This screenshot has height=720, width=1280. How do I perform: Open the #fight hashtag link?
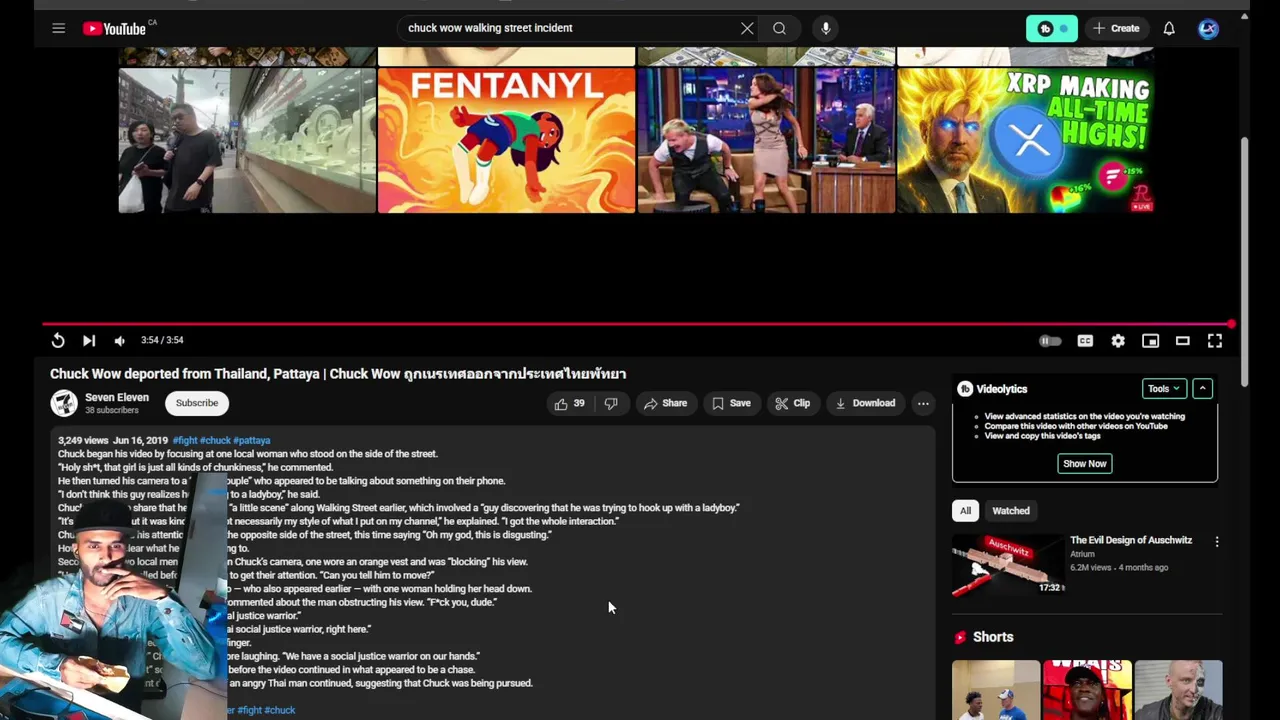pyautogui.click(x=185, y=440)
